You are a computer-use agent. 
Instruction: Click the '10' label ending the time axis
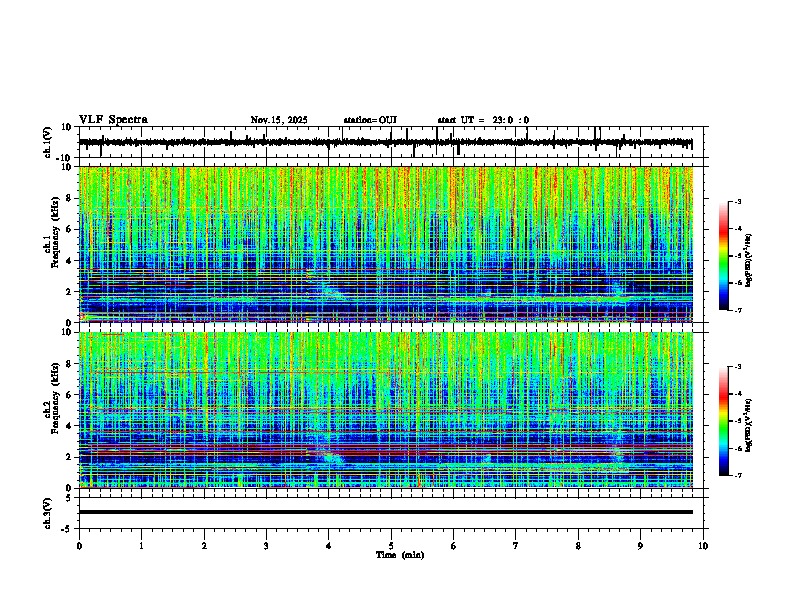703,546
